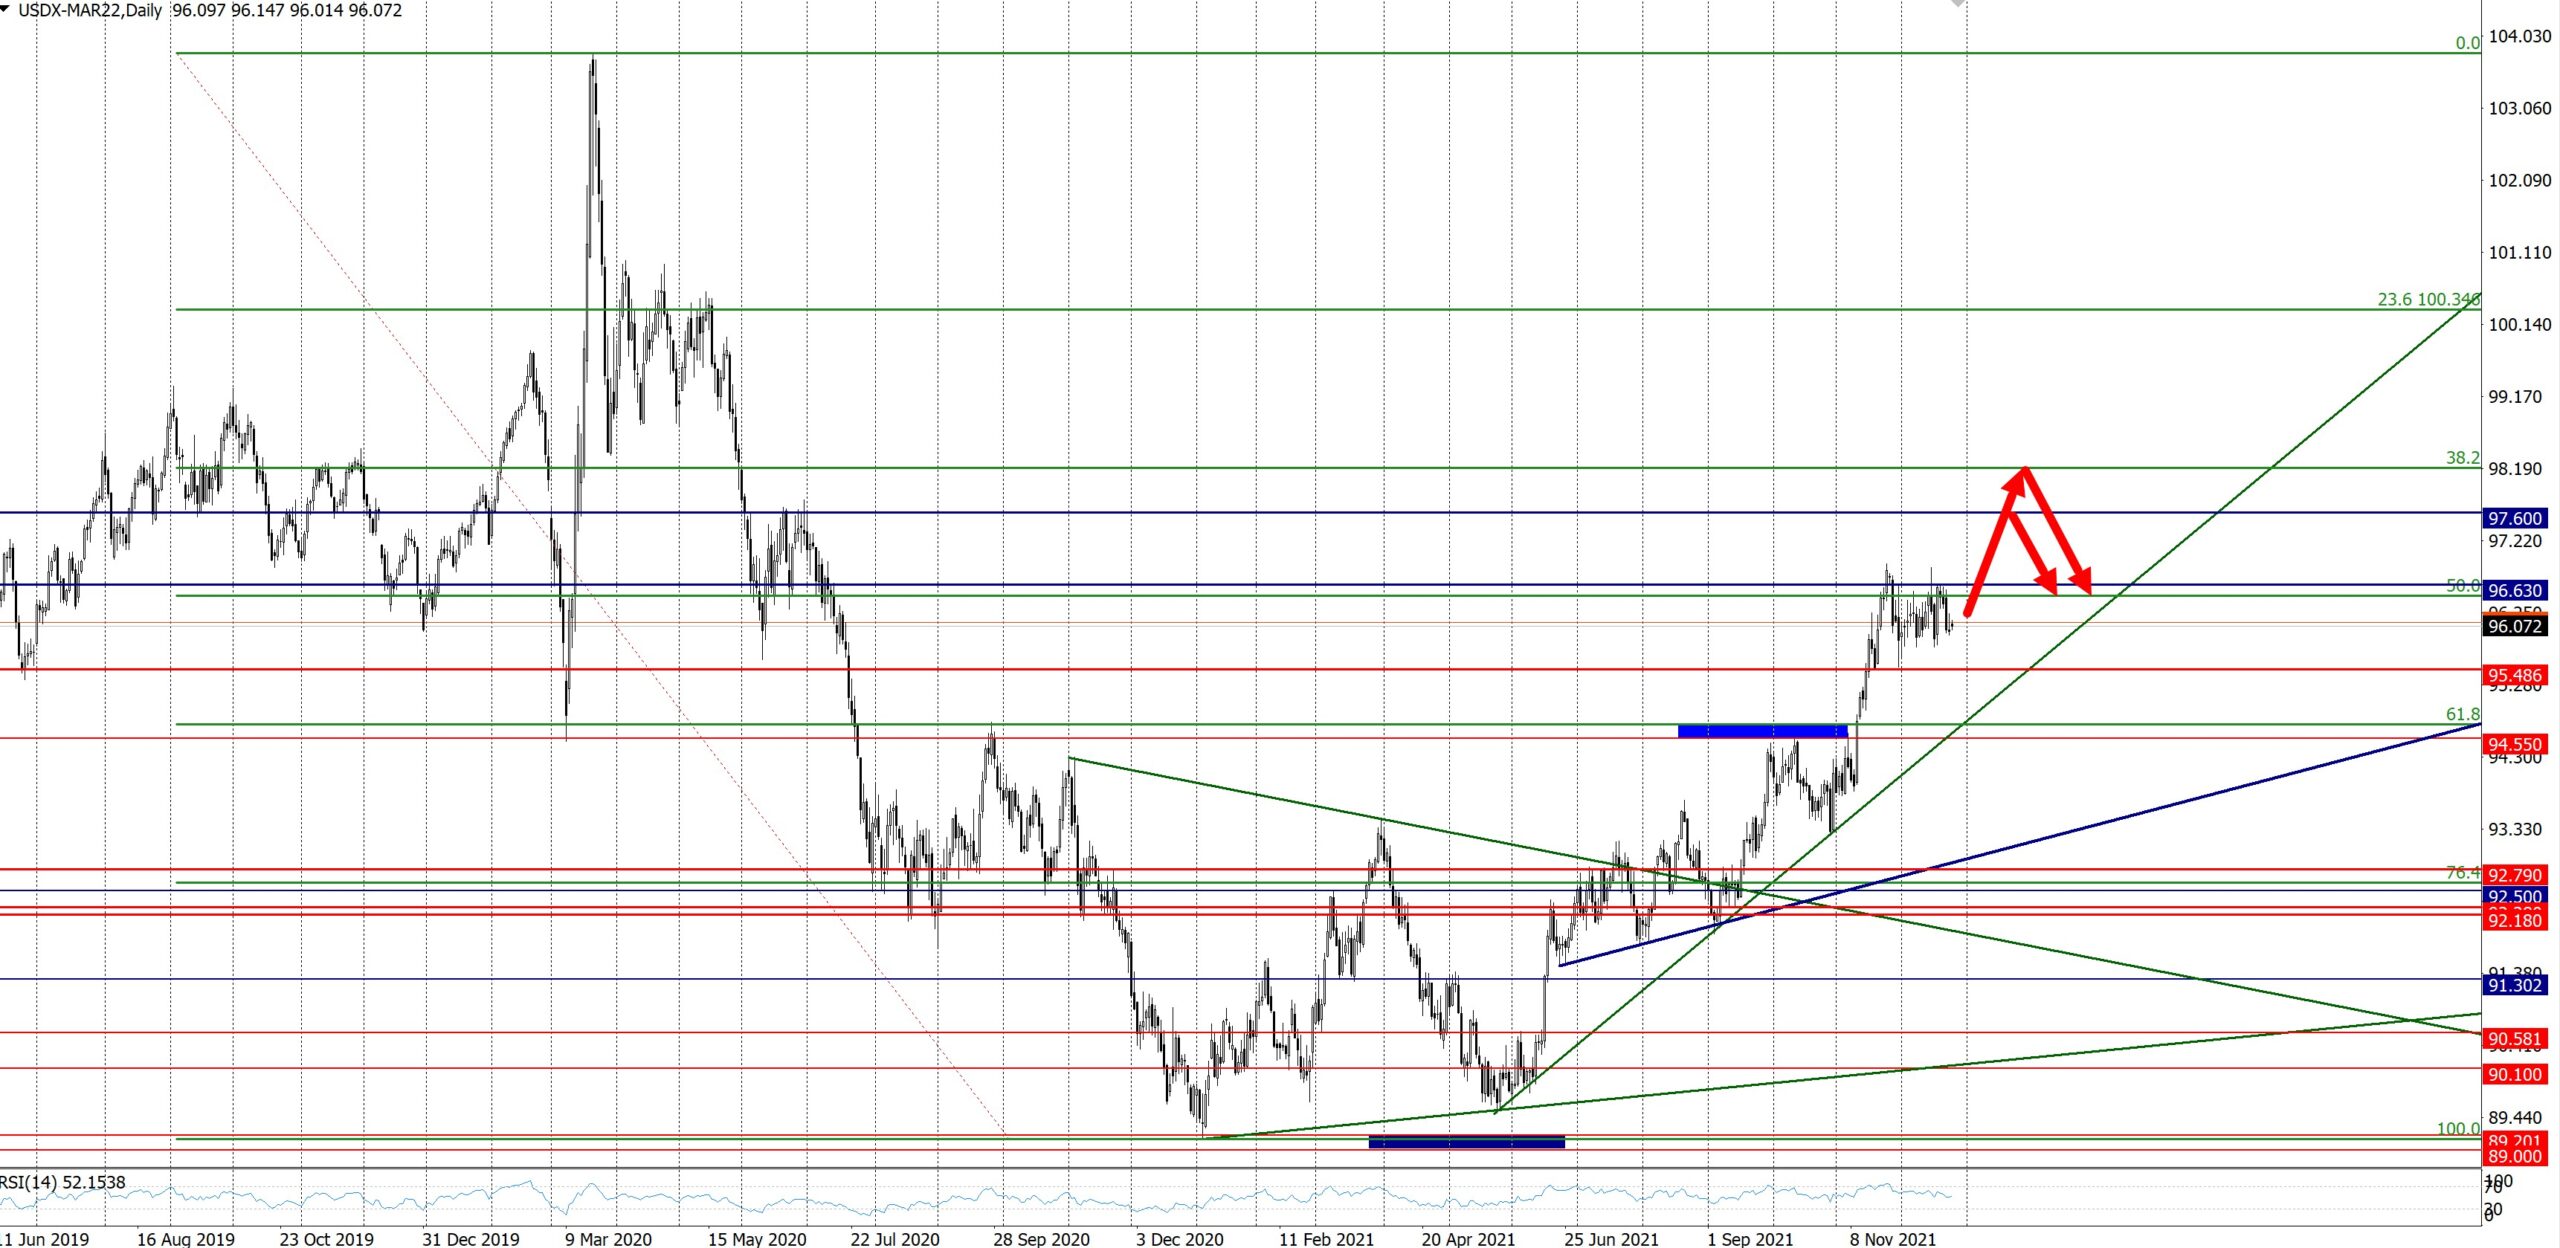Click the blue 91.302 price level label
2560x1248 pixels.
[2514, 985]
